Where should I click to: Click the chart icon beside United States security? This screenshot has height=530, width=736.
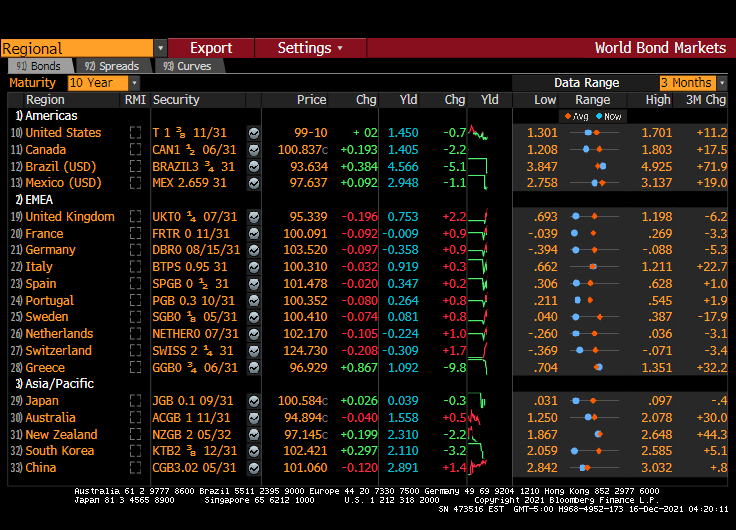254,133
